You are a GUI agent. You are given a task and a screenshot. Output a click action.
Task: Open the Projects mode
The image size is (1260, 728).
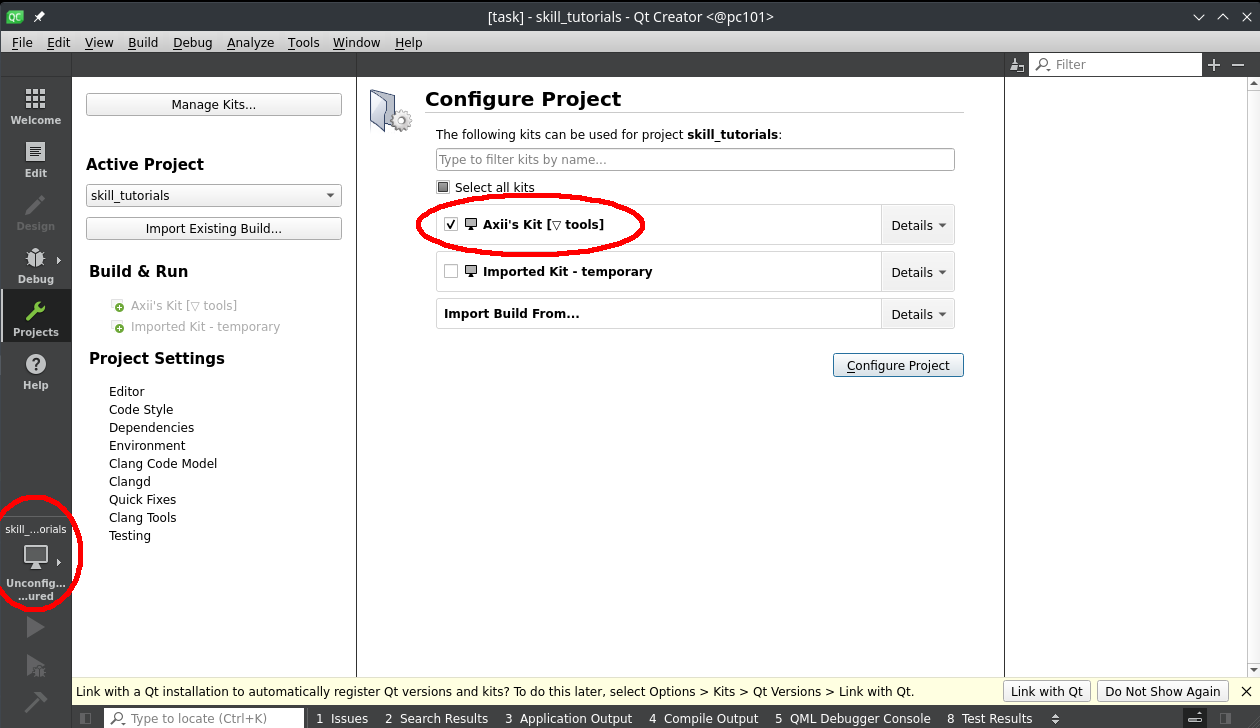coord(36,316)
